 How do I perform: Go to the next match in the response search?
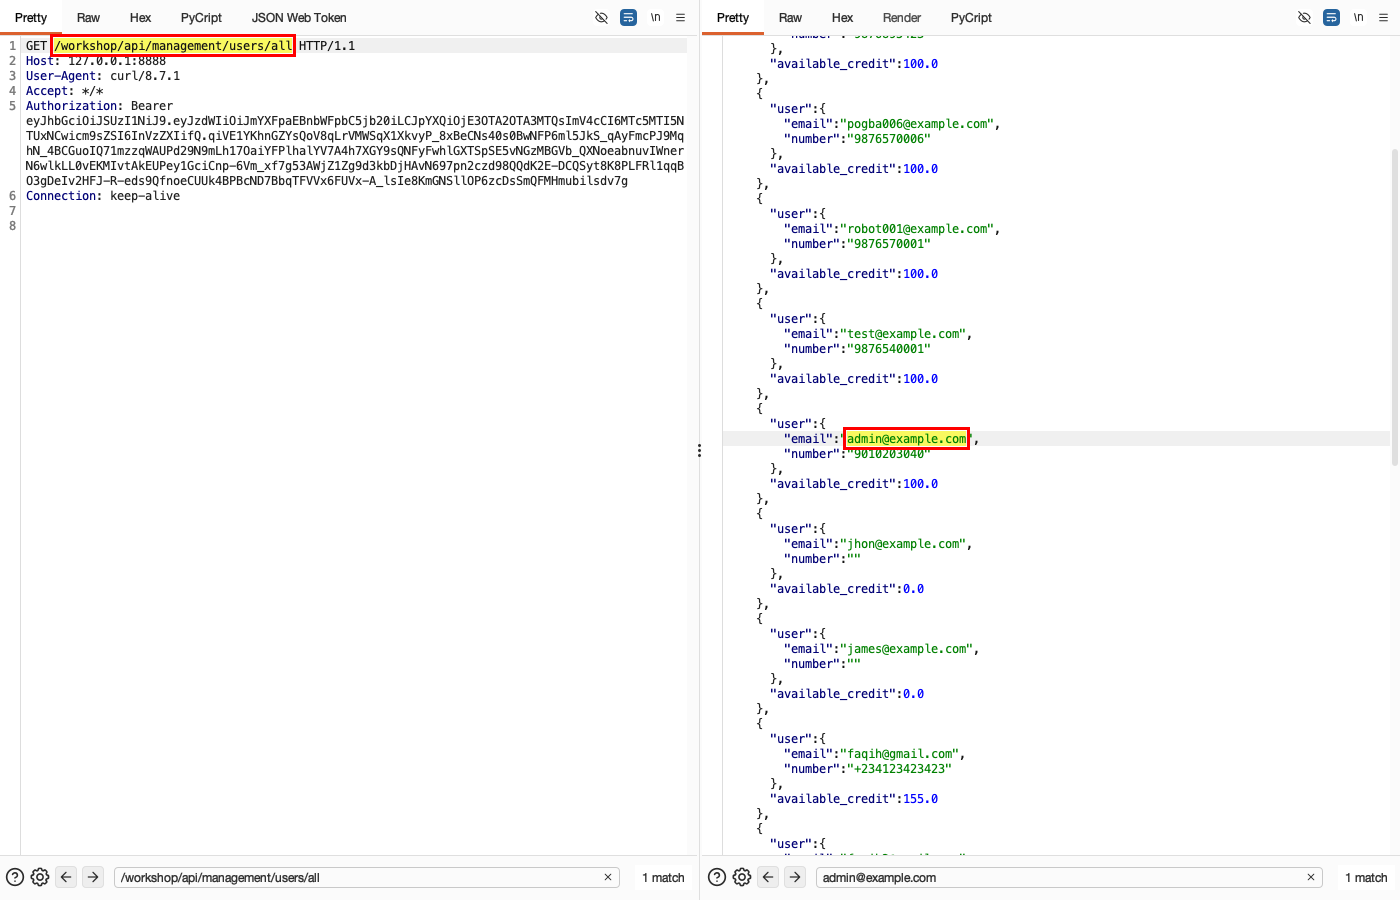click(795, 877)
